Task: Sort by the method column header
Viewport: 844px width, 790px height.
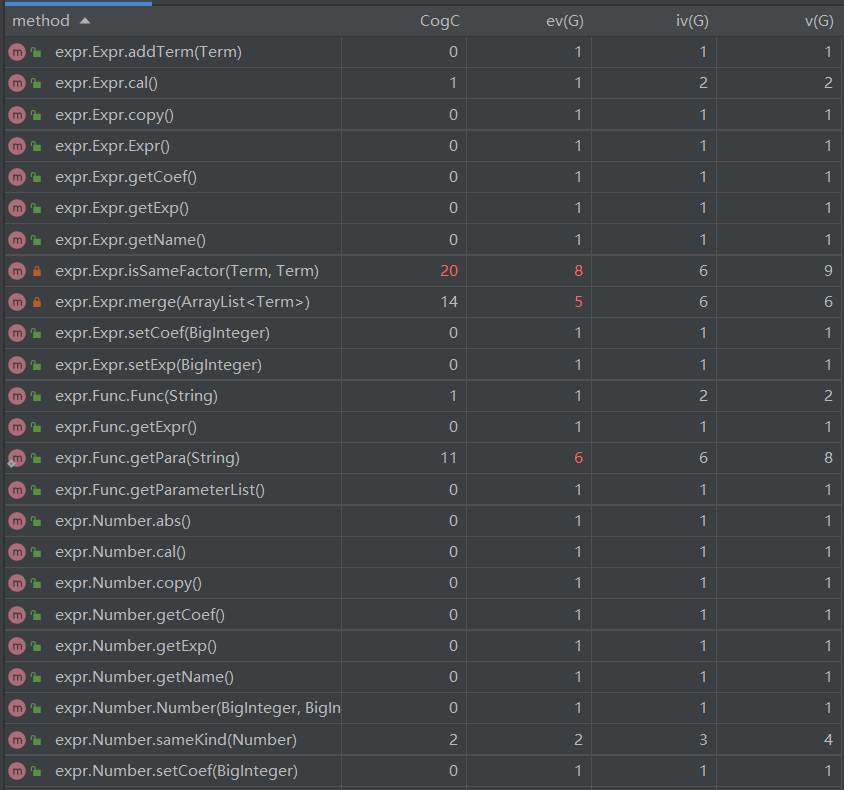Action: (x=41, y=21)
